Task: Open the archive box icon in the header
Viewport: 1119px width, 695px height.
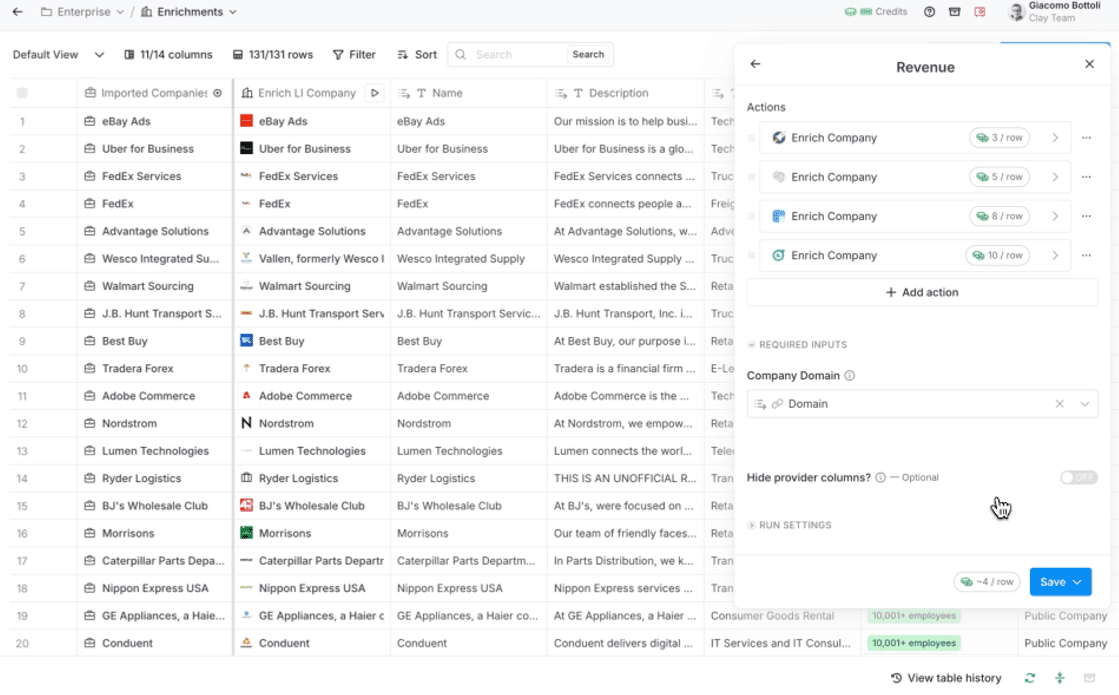Action: tap(954, 11)
